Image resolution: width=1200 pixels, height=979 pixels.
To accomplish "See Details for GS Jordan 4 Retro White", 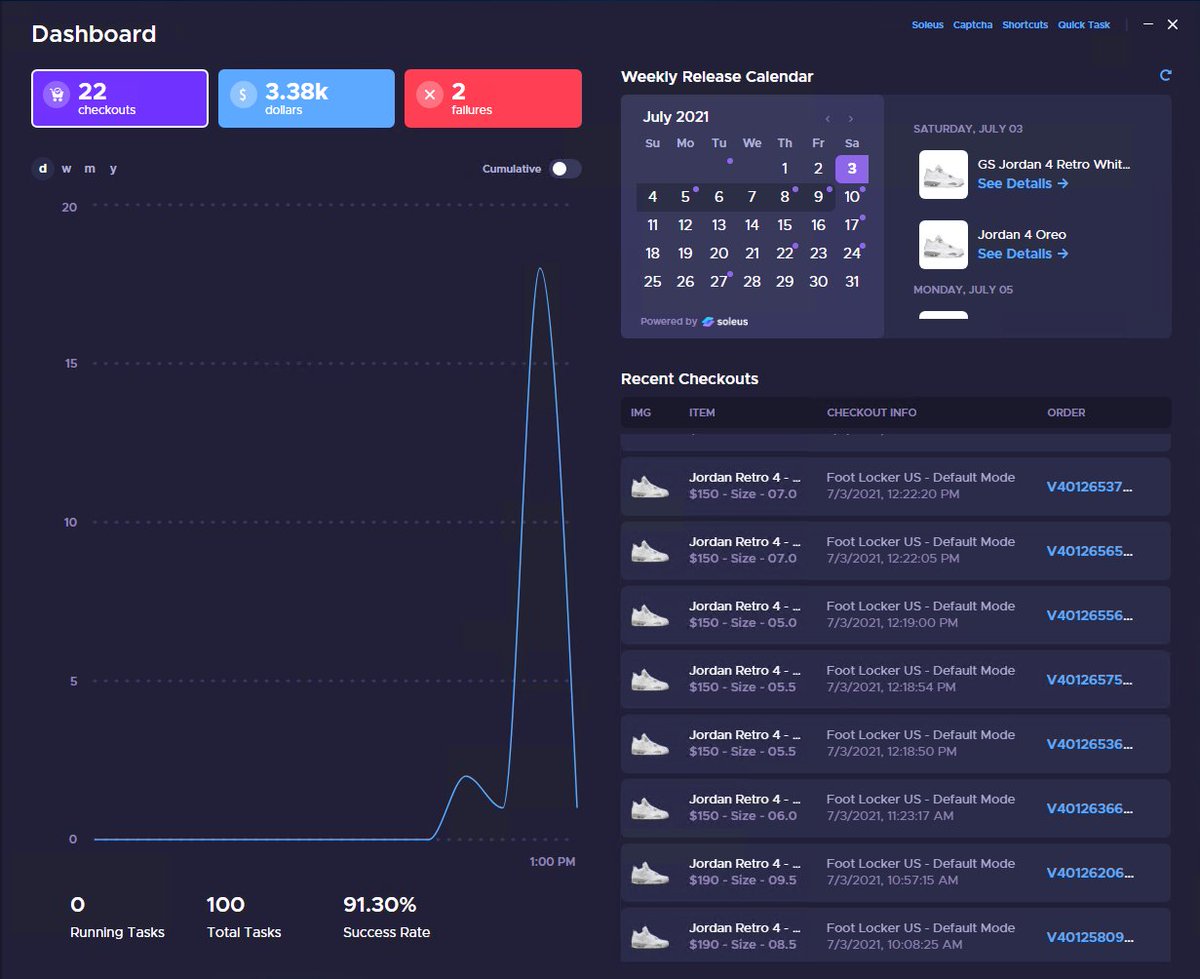I will coord(1023,184).
